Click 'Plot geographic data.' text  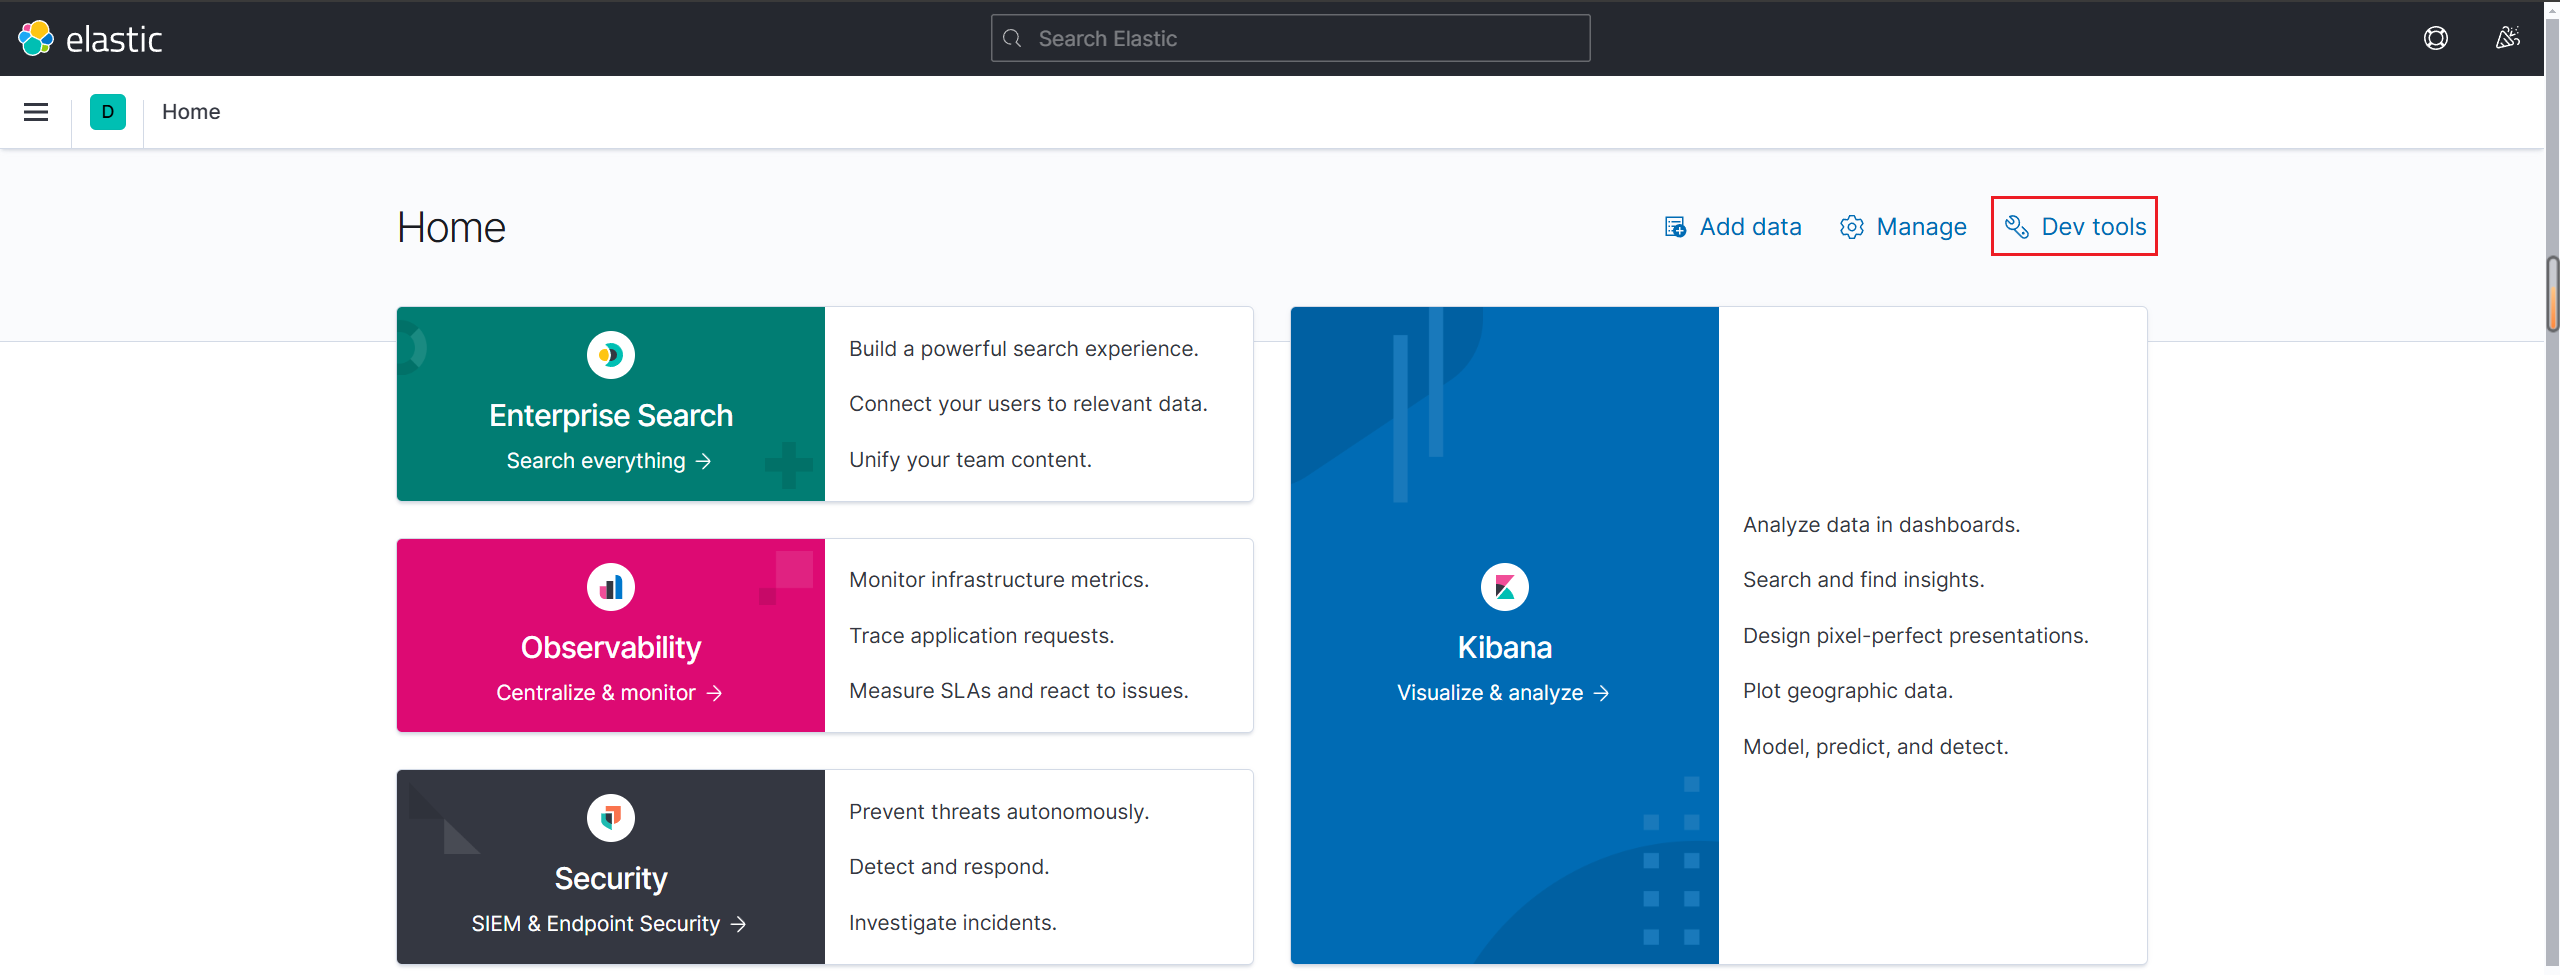pos(1847,691)
